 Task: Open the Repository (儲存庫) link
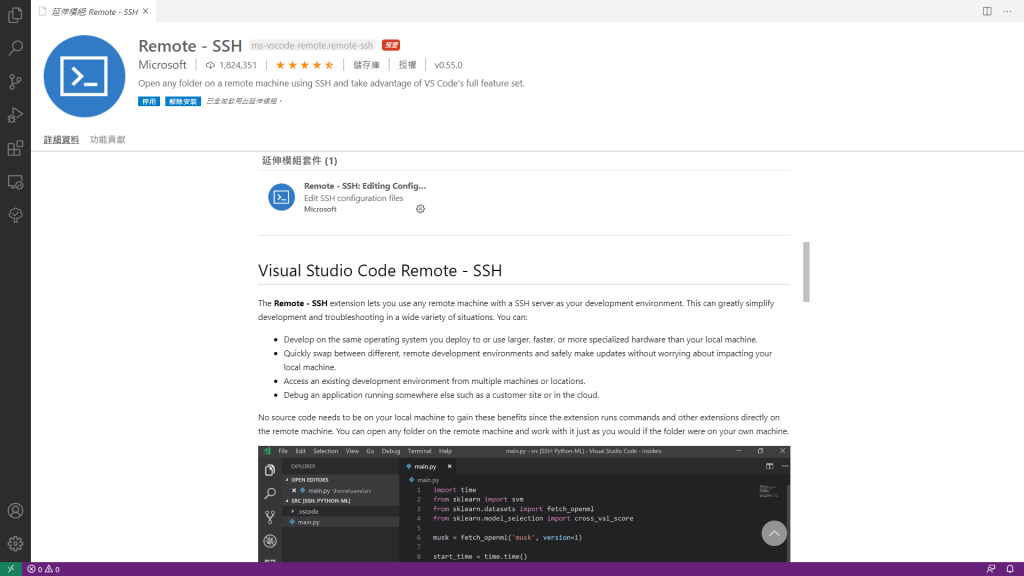coord(366,65)
